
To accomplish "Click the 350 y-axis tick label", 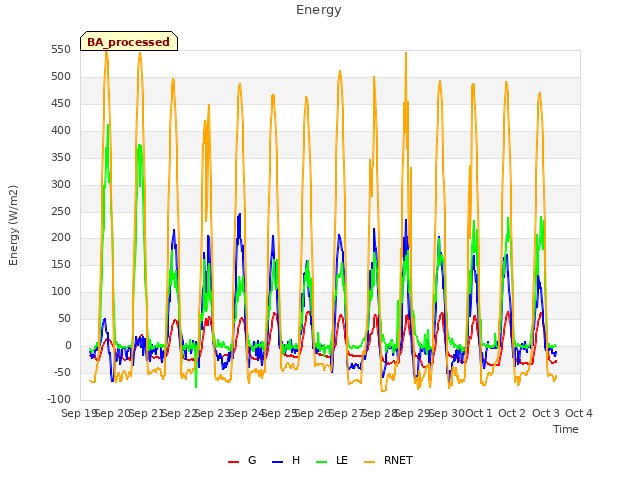I will [x=61, y=157].
